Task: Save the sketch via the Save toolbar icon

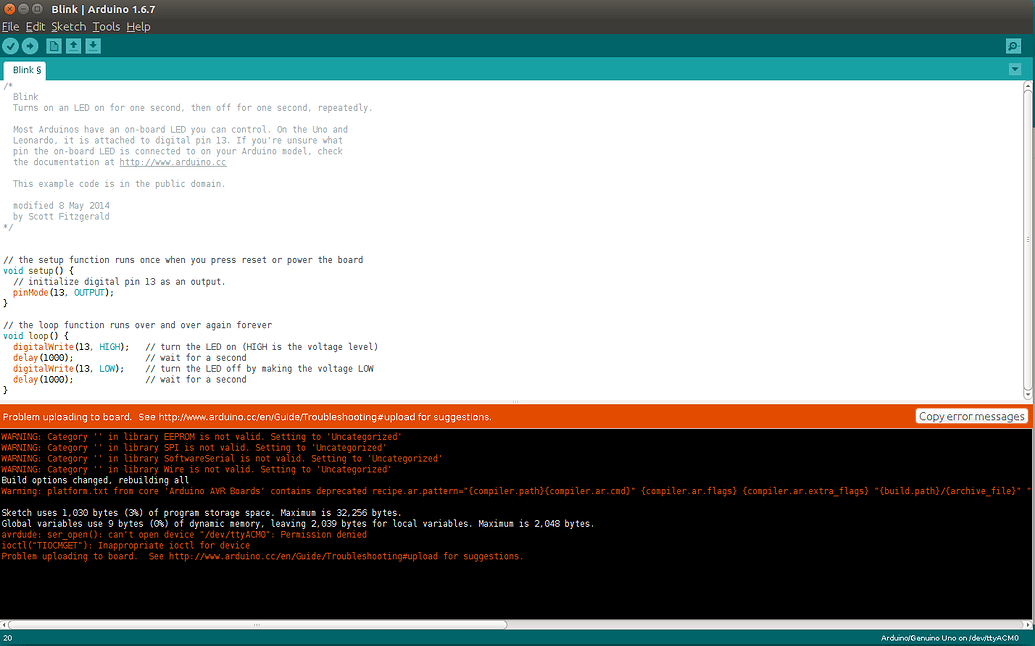Action: tap(93, 45)
